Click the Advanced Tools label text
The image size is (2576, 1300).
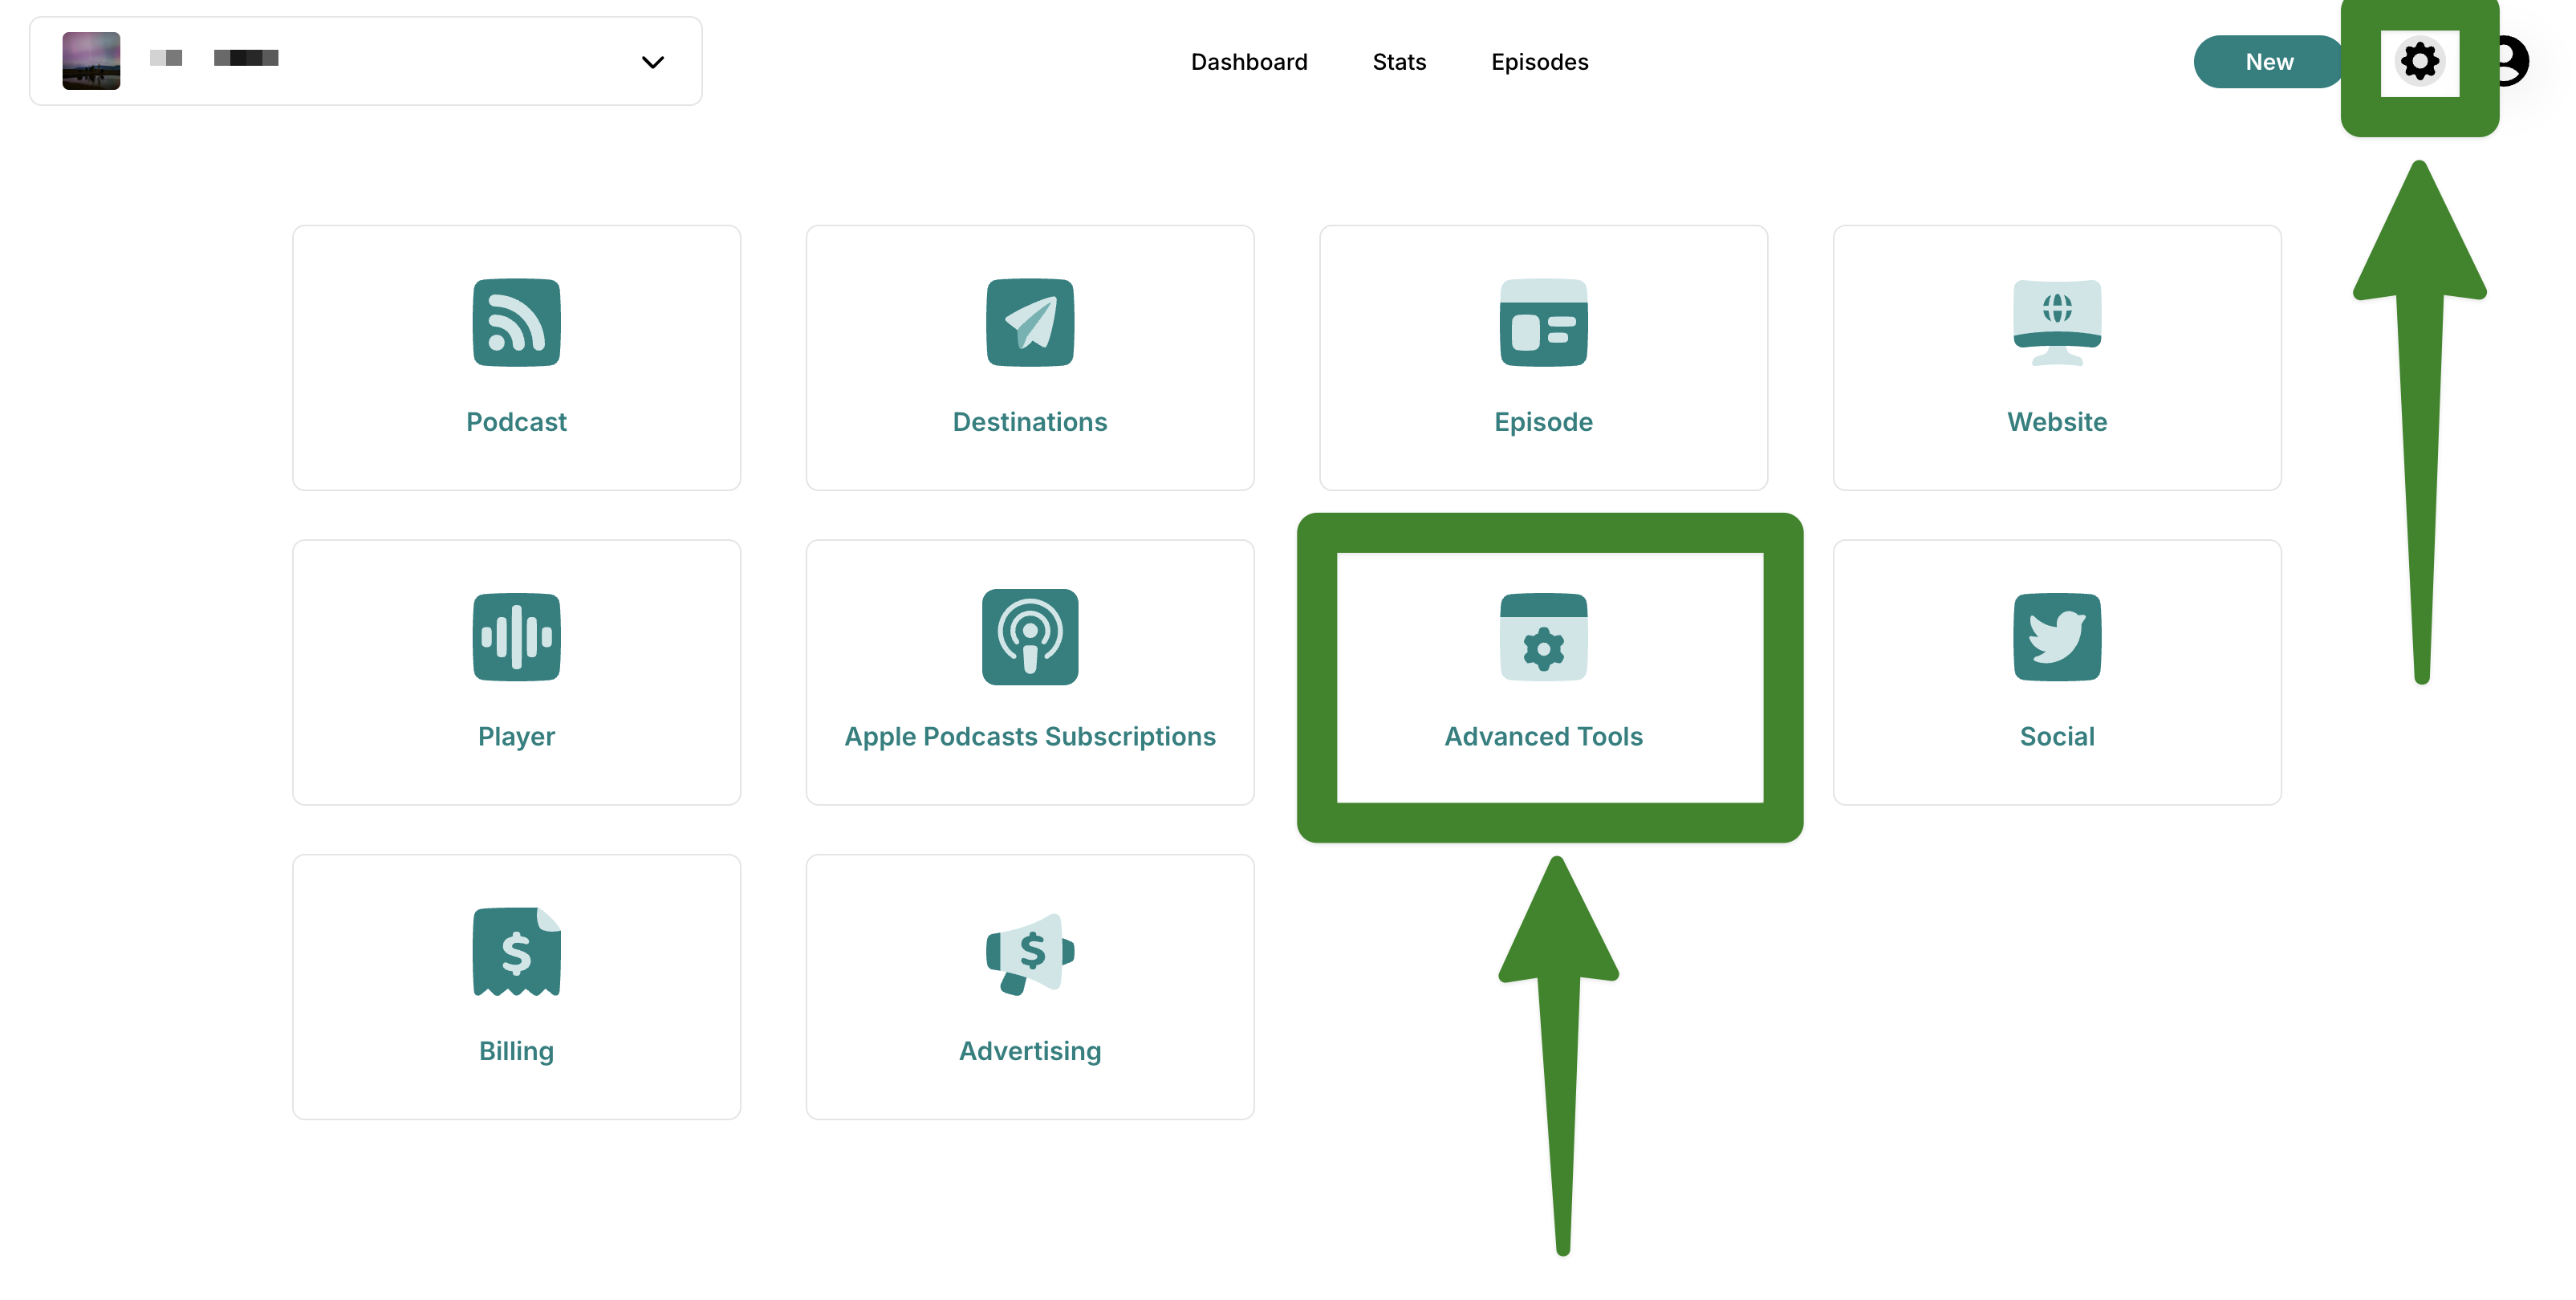tap(1543, 736)
